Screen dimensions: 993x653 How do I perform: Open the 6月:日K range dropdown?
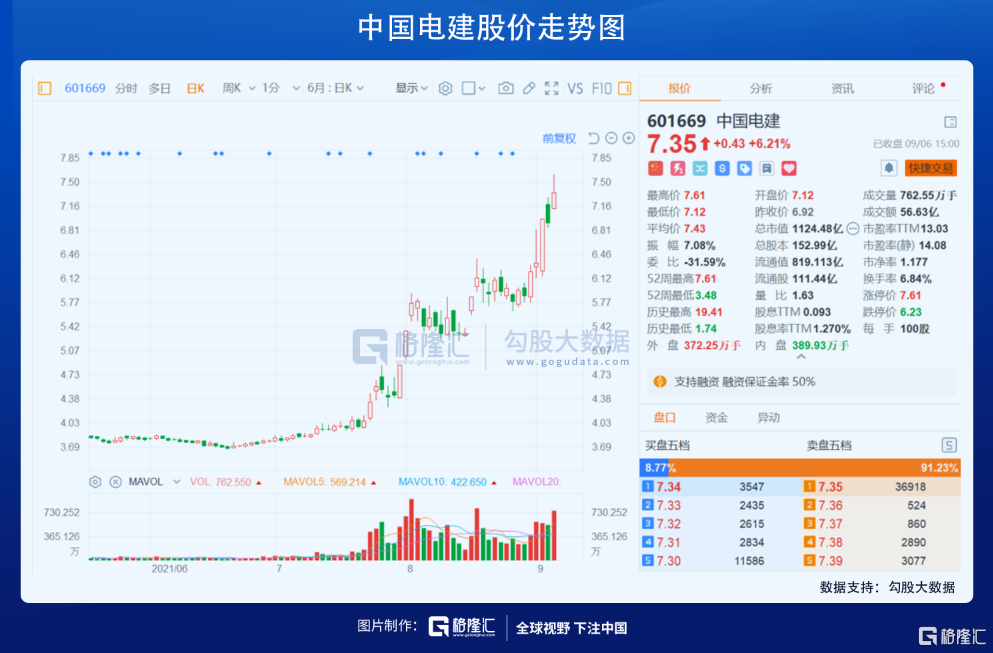tap(336, 88)
